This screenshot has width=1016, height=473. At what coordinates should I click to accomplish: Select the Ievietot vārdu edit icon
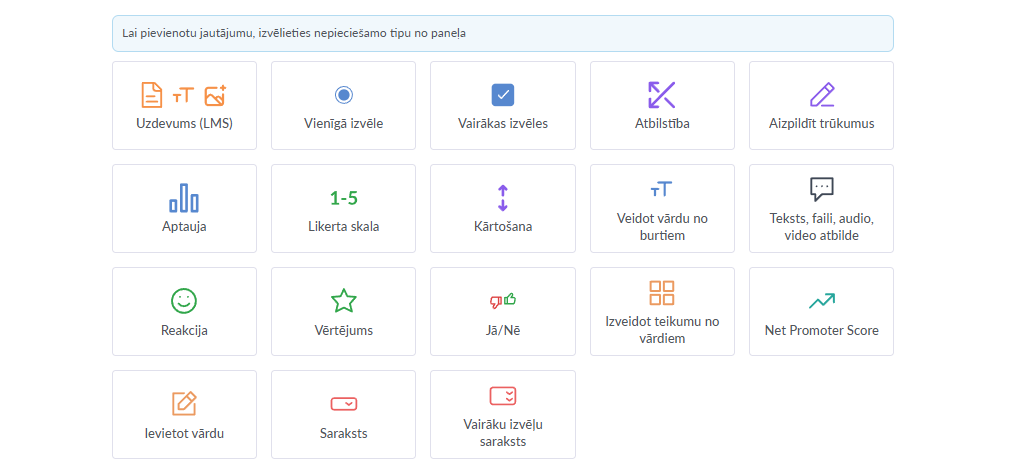[x=184, y=404]
